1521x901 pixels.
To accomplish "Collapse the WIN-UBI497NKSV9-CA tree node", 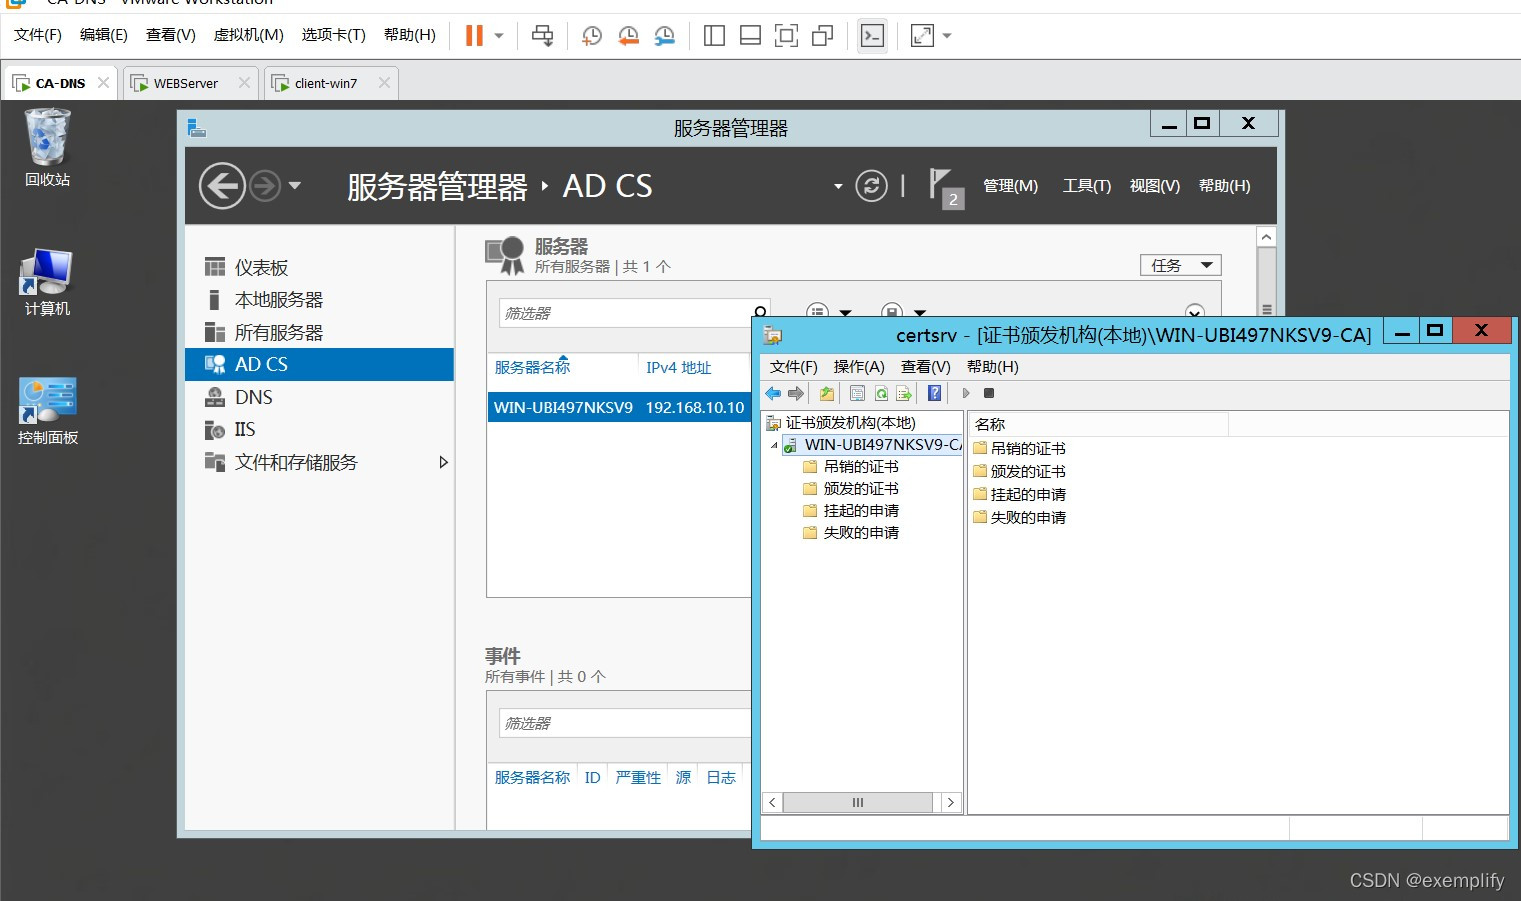I will point(774,445).
